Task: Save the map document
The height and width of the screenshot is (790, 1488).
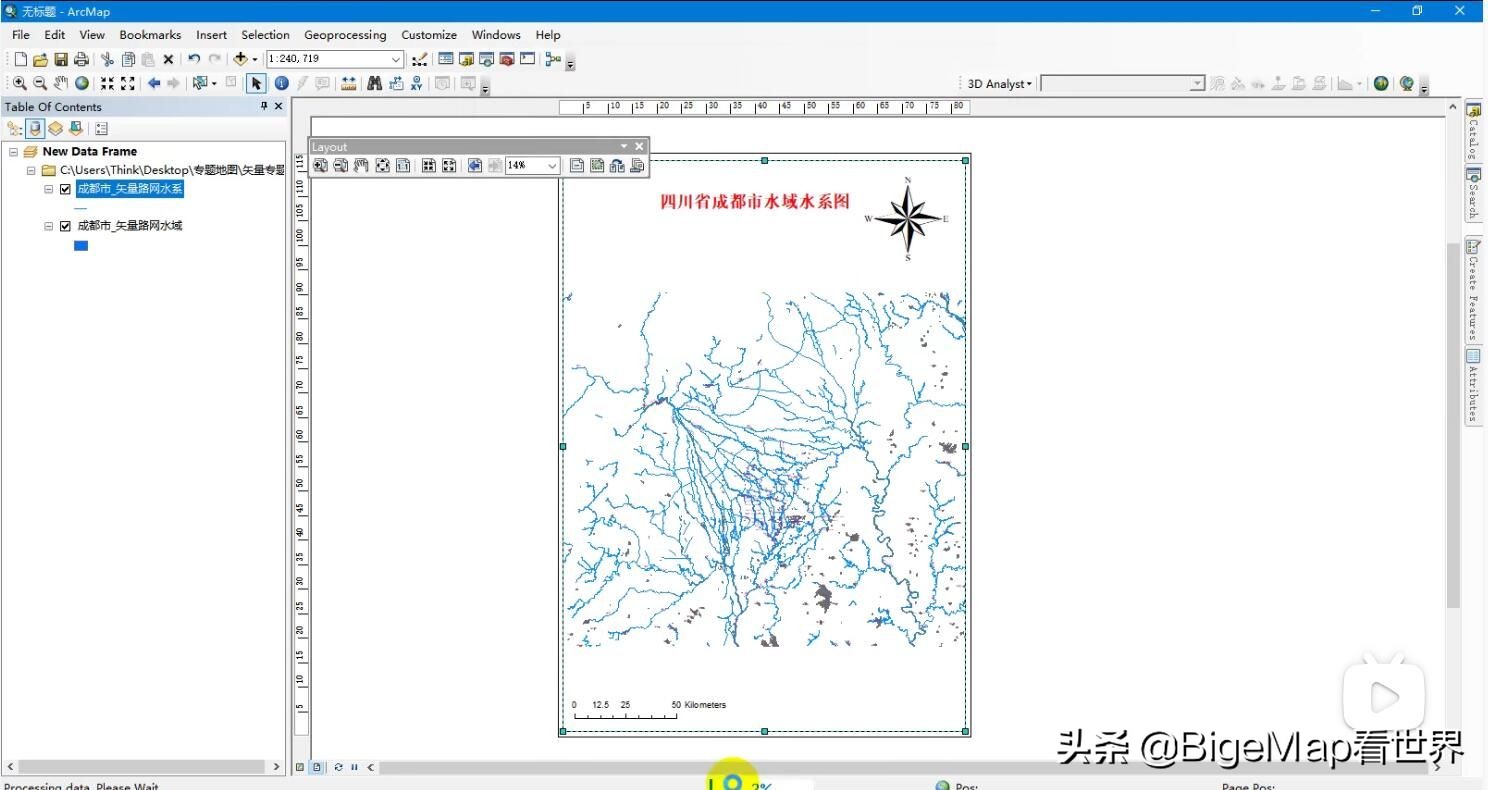Action: [61, 59]
